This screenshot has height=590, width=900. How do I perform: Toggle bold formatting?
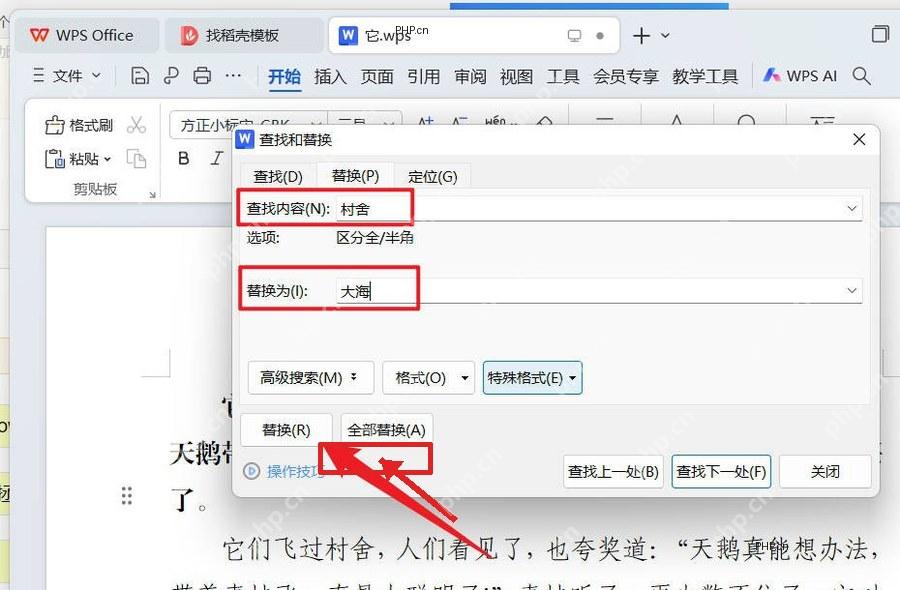click(184, 158)
